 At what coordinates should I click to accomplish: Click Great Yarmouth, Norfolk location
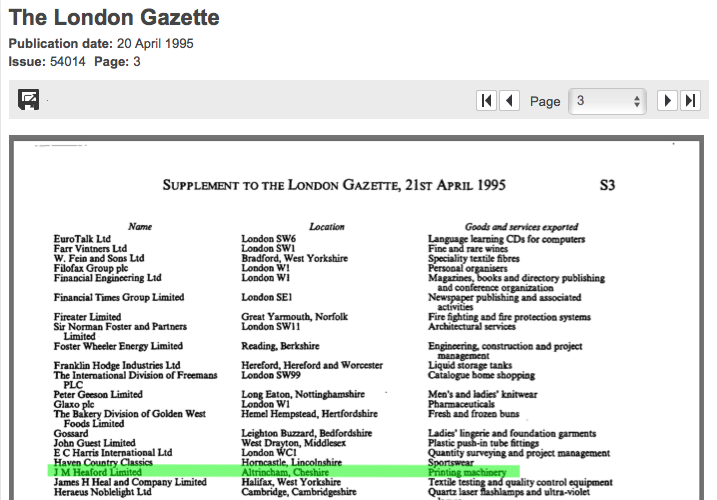(x=294, y=317)
